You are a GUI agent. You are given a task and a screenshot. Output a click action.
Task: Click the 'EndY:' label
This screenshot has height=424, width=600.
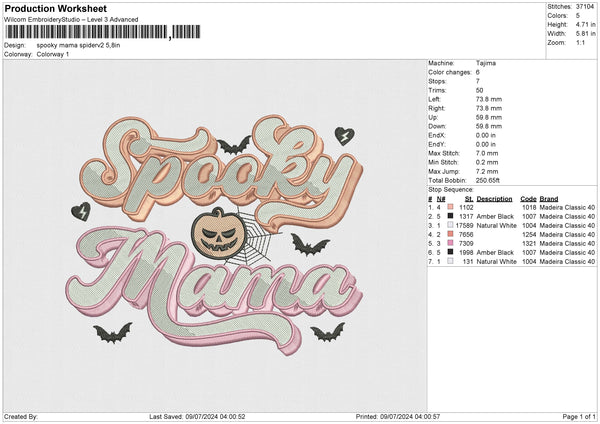437,144
